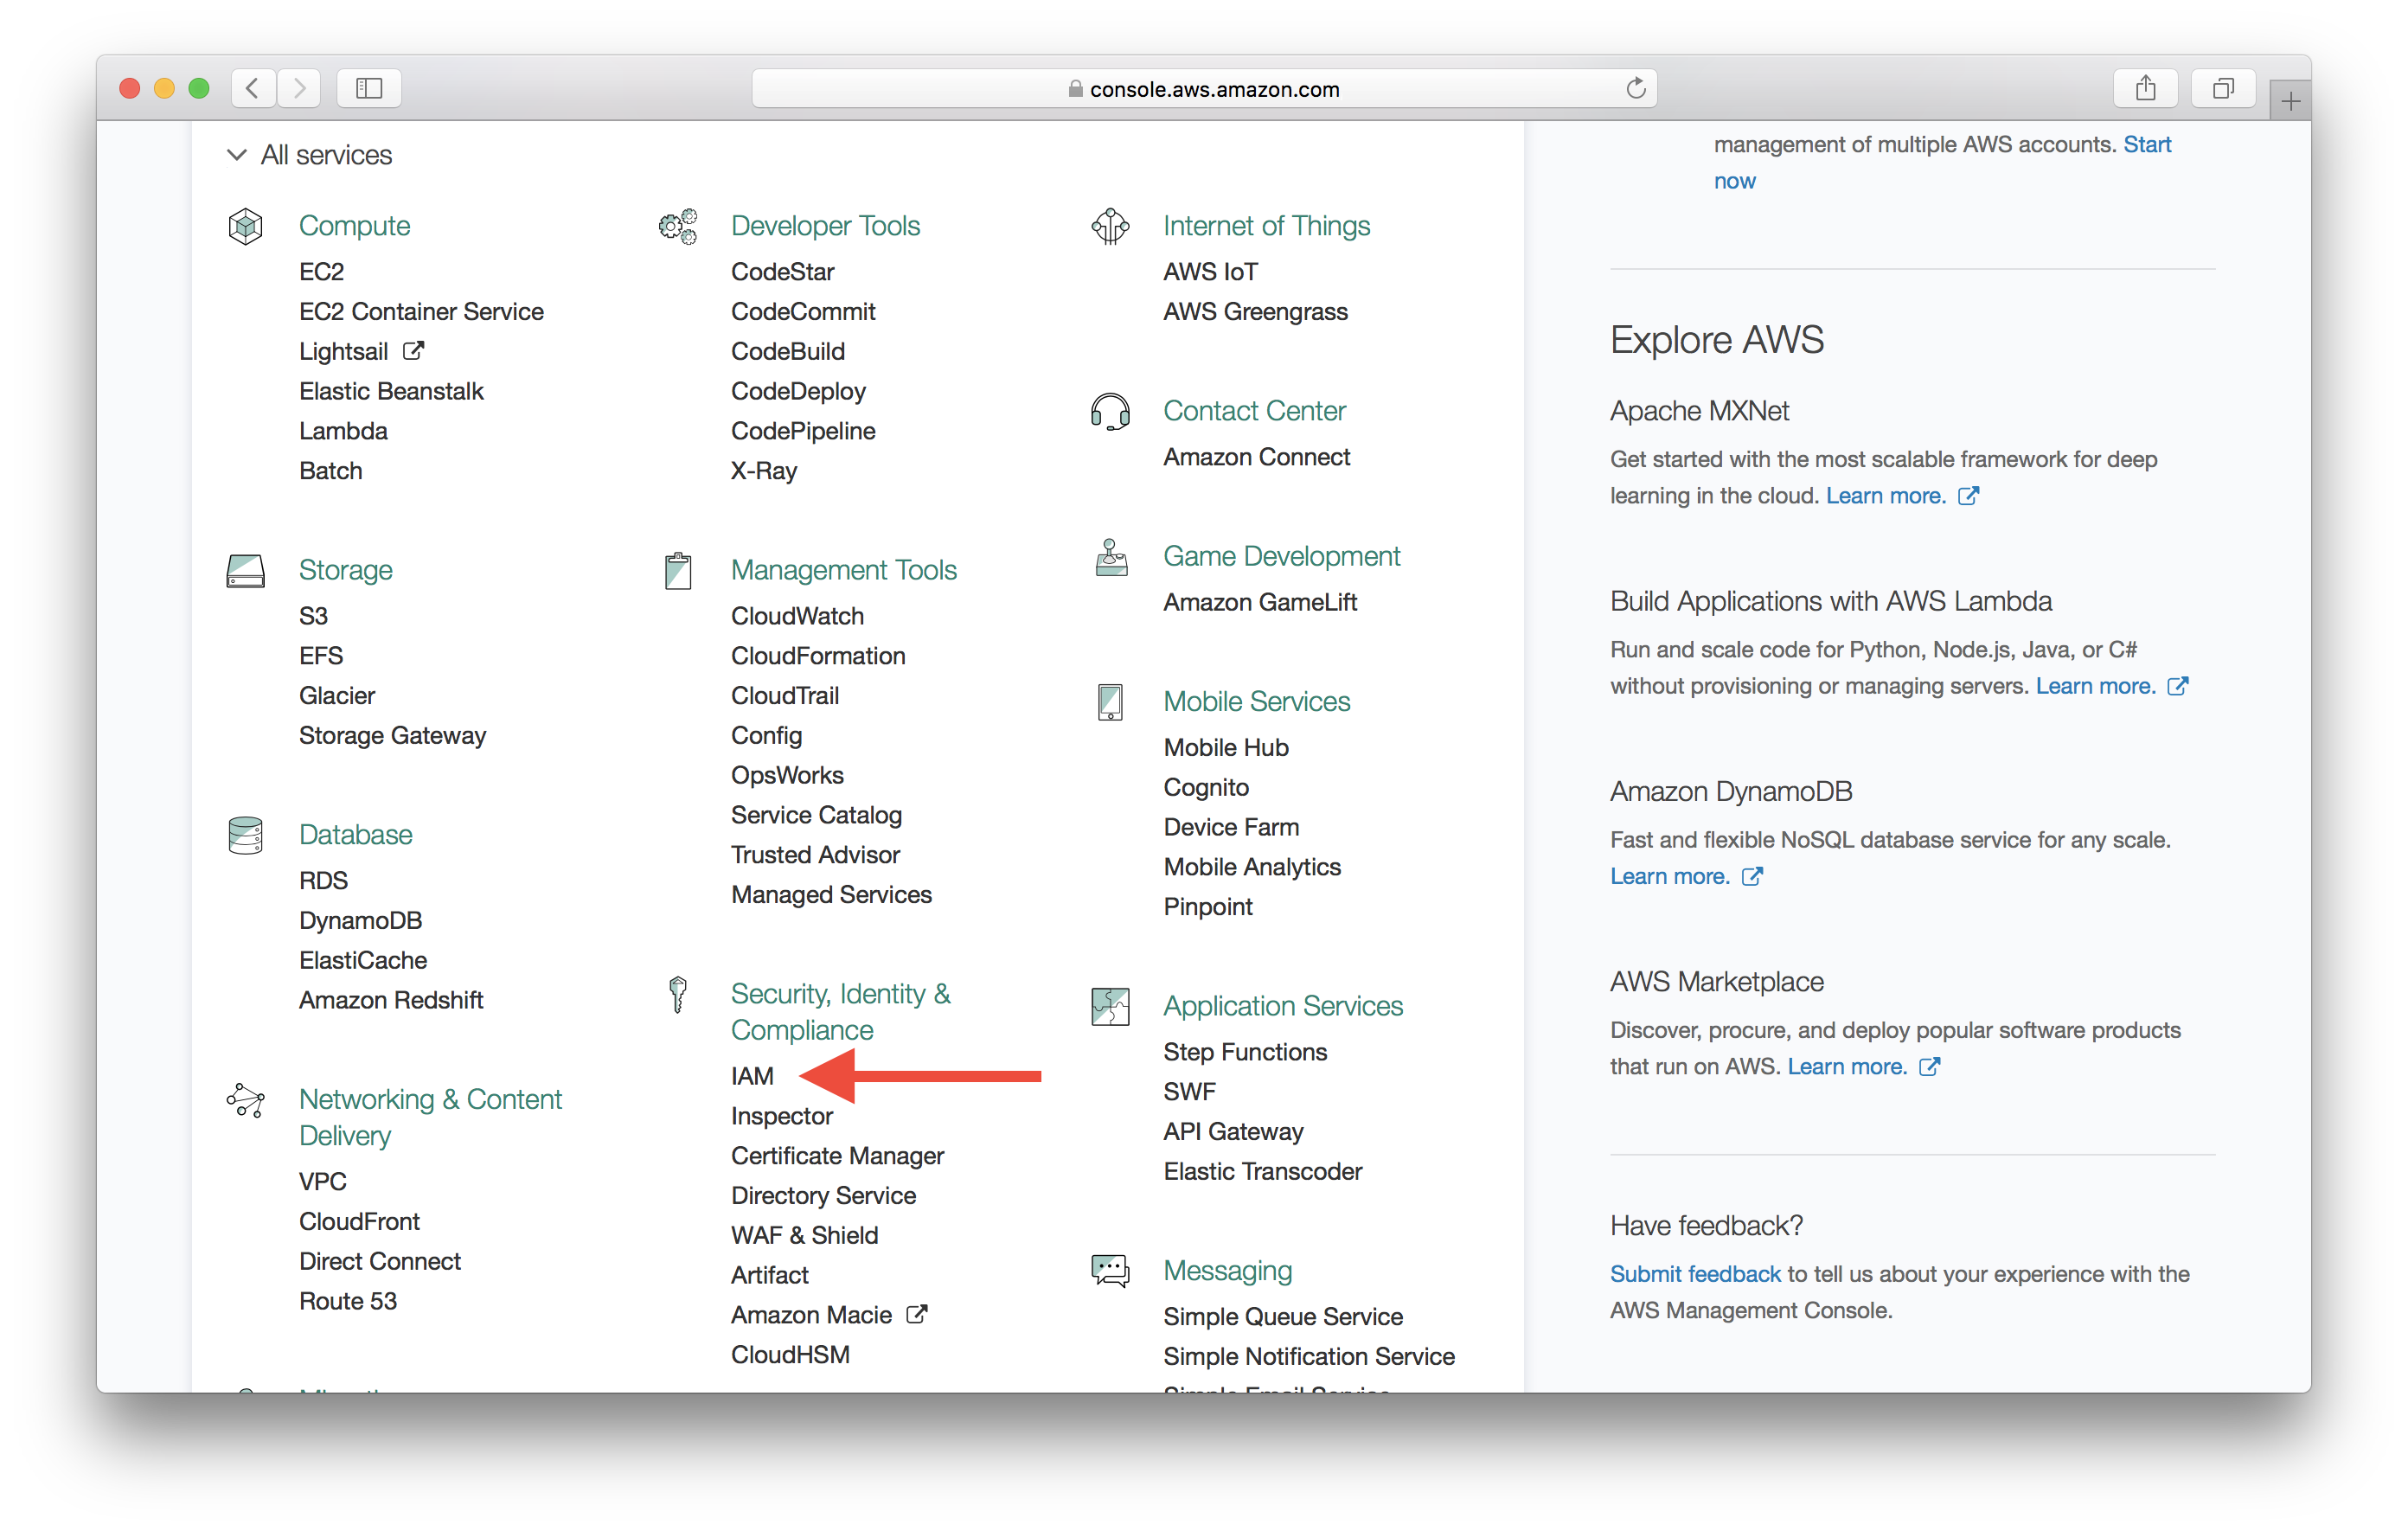Open the EC2 service link

tap(321, 271)
